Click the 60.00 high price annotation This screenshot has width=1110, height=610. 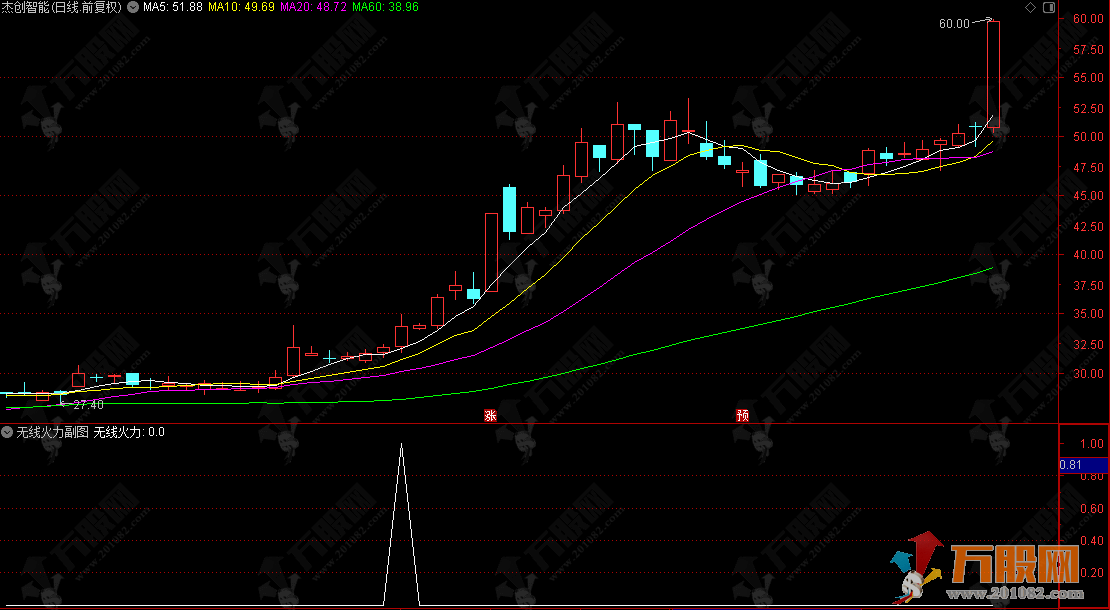pos(954,23)
